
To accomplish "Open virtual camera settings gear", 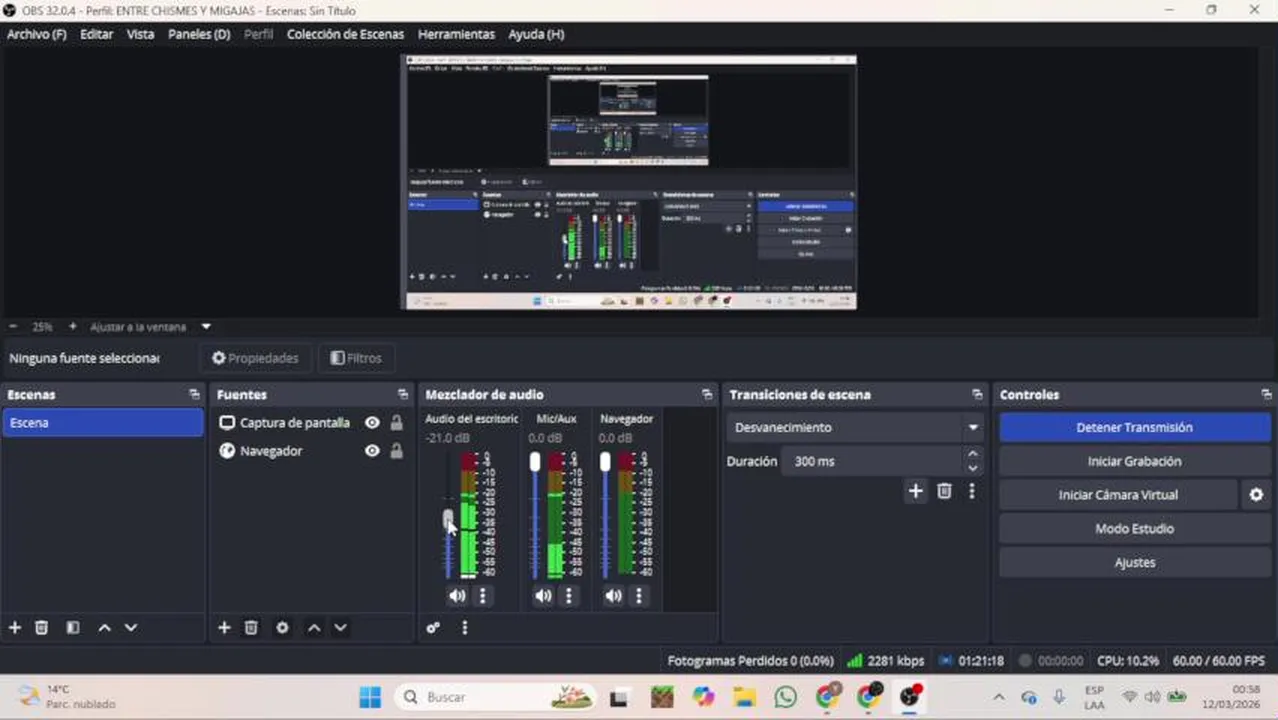I will pos(1256,495).
